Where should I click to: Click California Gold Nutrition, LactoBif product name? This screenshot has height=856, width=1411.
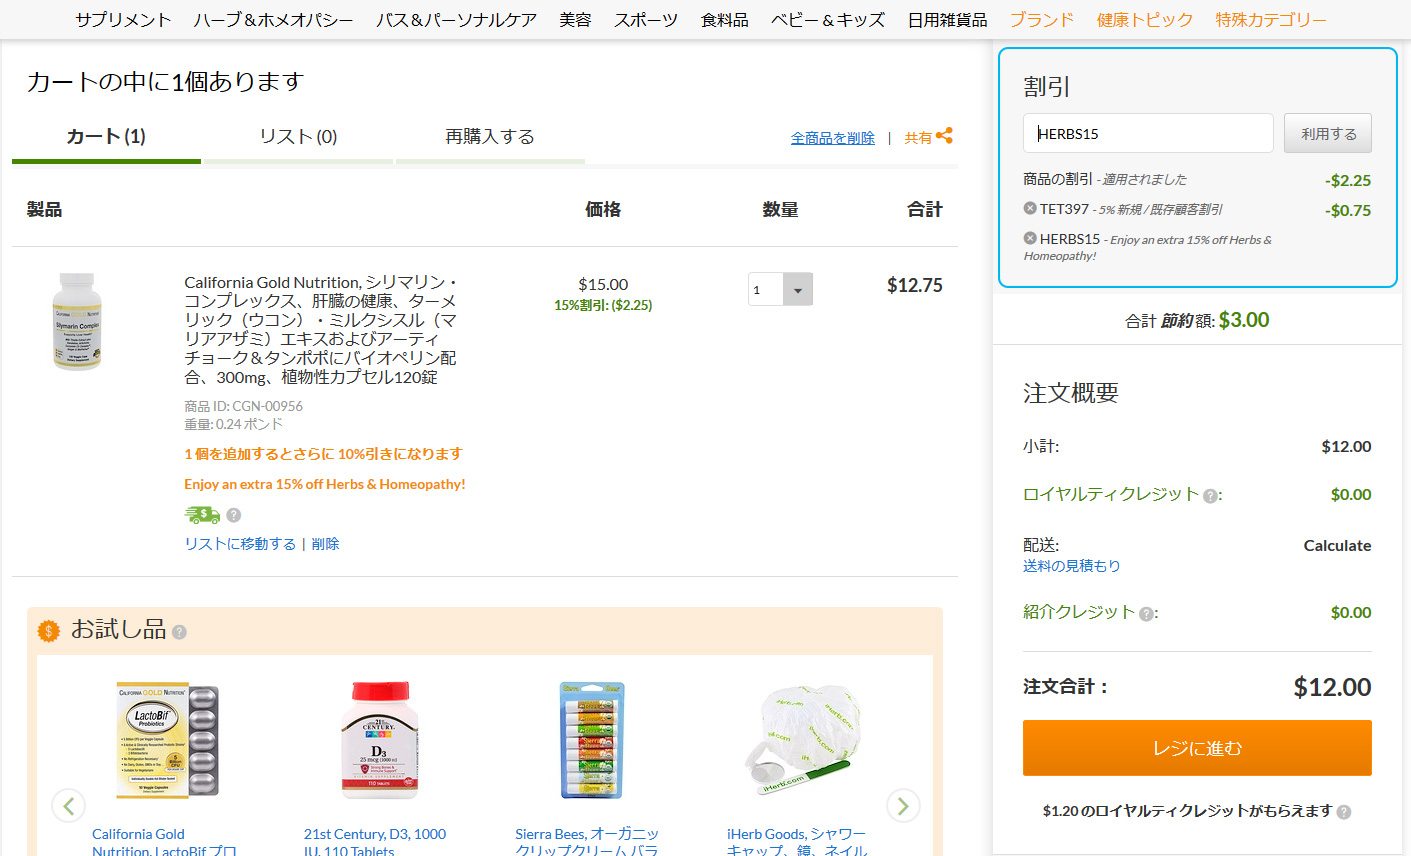[164, 843]
